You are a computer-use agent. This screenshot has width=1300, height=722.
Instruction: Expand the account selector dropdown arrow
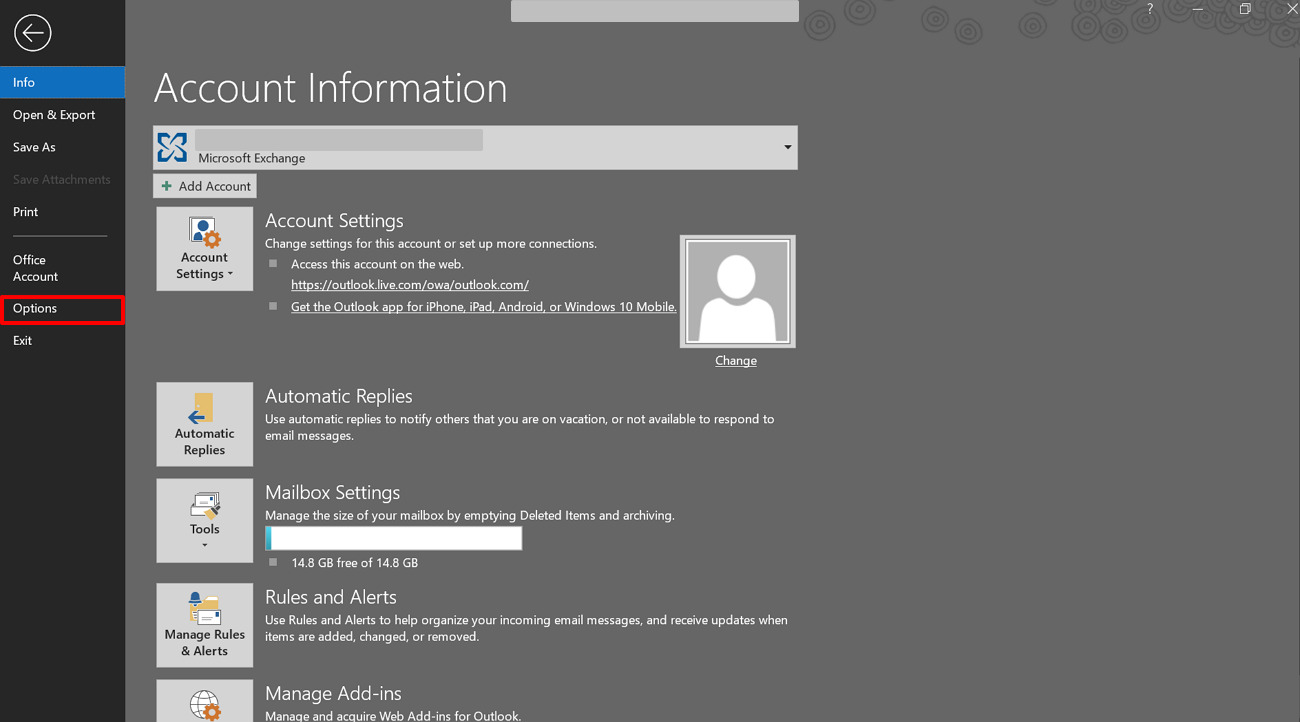[x=788, y=148]
